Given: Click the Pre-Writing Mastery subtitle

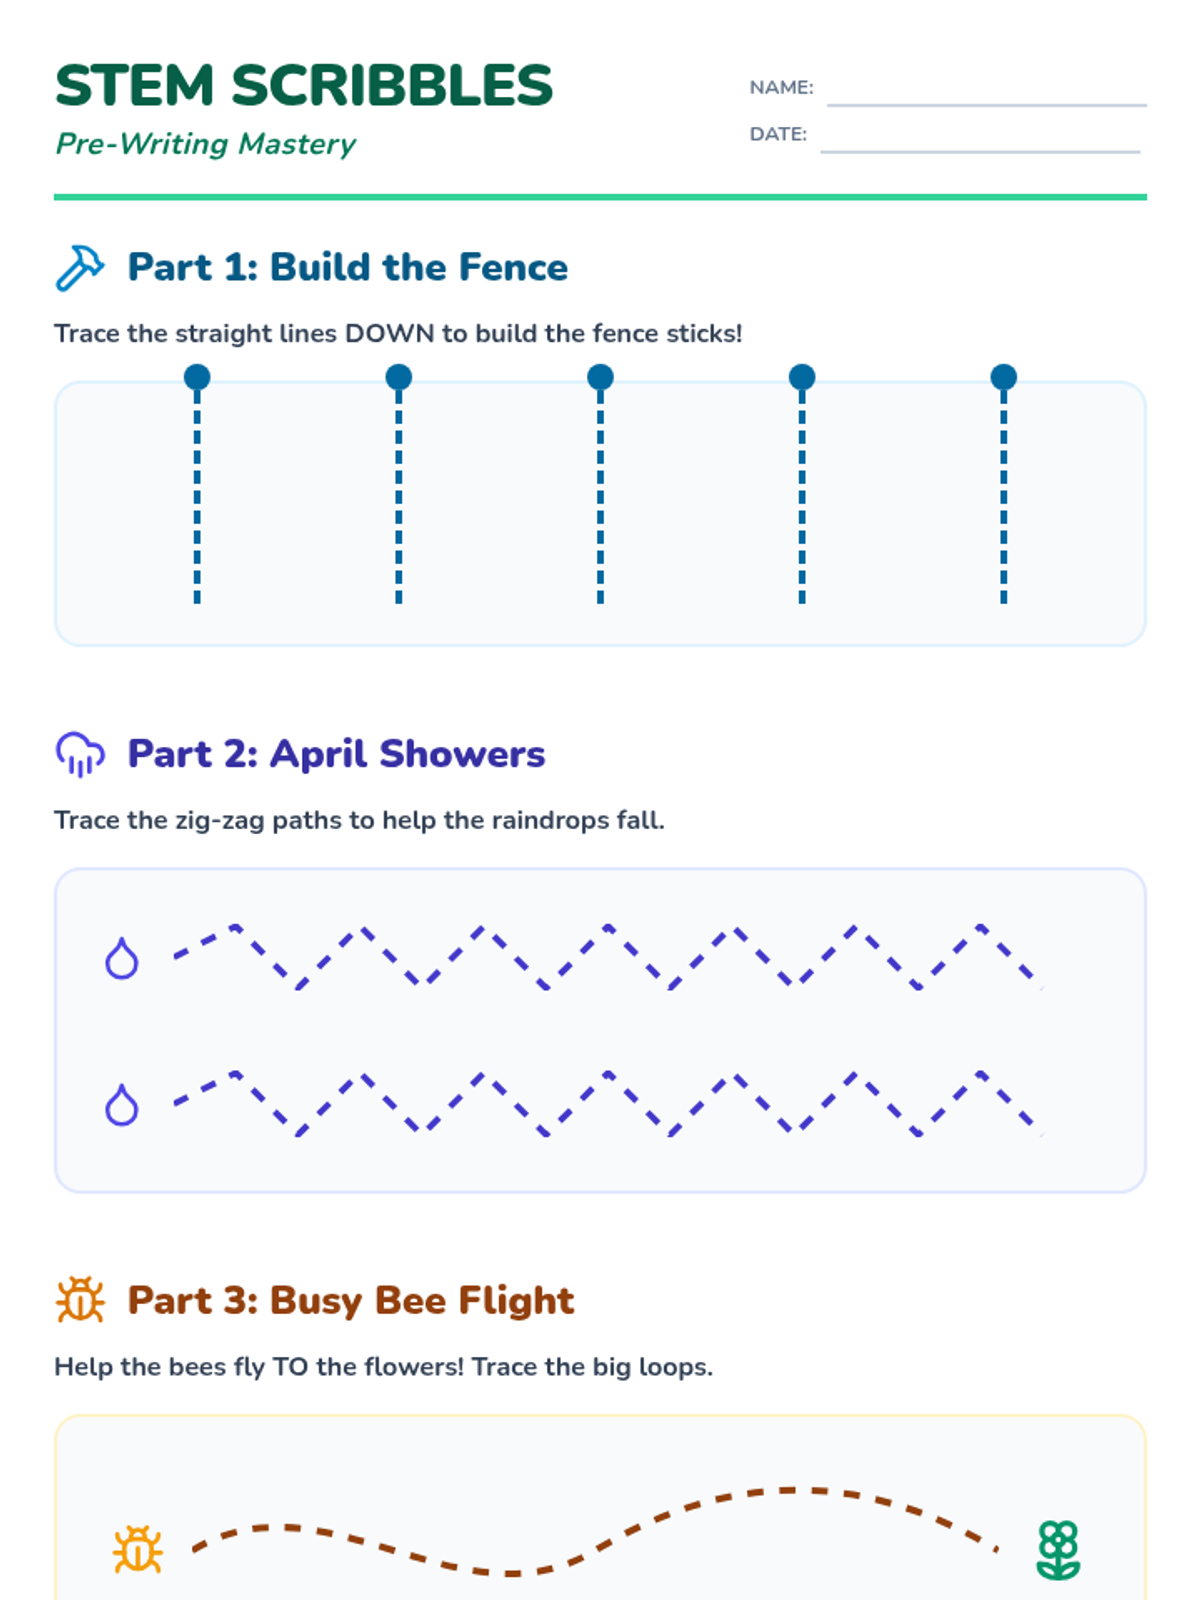Looking at the screenshot, I should coord(206,144).
